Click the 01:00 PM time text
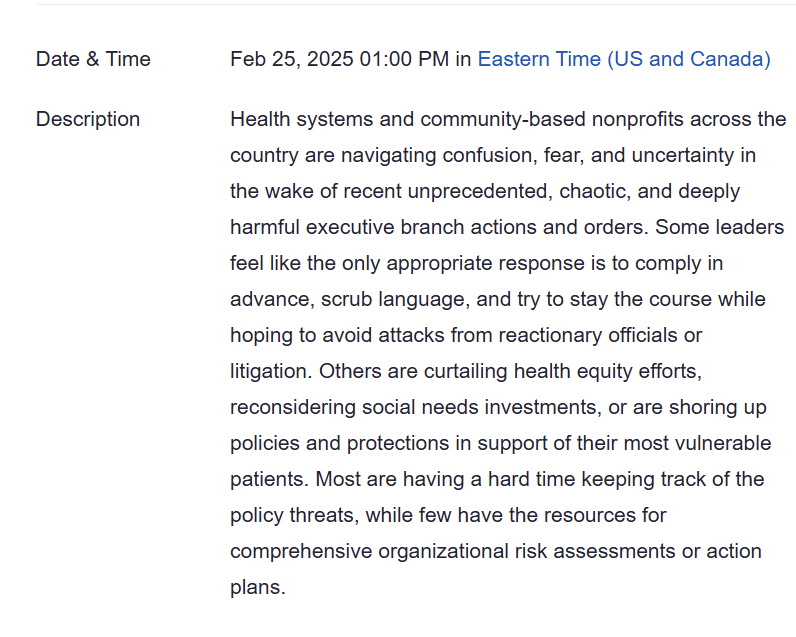The width and height of the screenshot is (796, 637). pyautogui.click(x=404, y=59)
